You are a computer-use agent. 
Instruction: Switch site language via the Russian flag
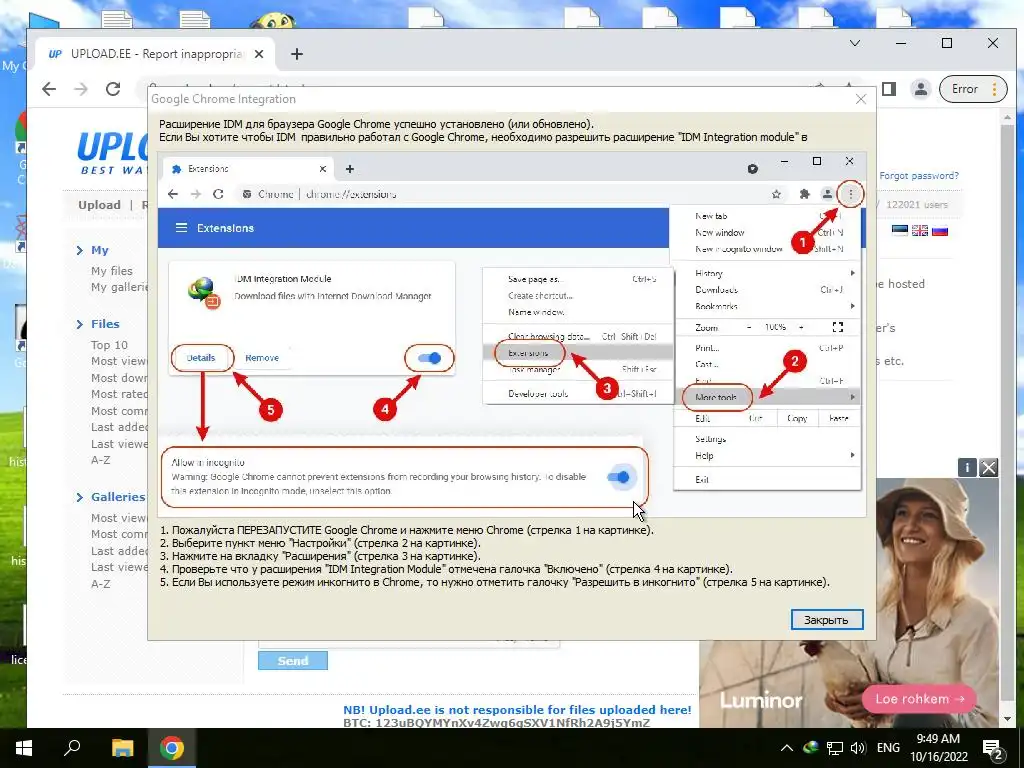(x=940, y=231)
